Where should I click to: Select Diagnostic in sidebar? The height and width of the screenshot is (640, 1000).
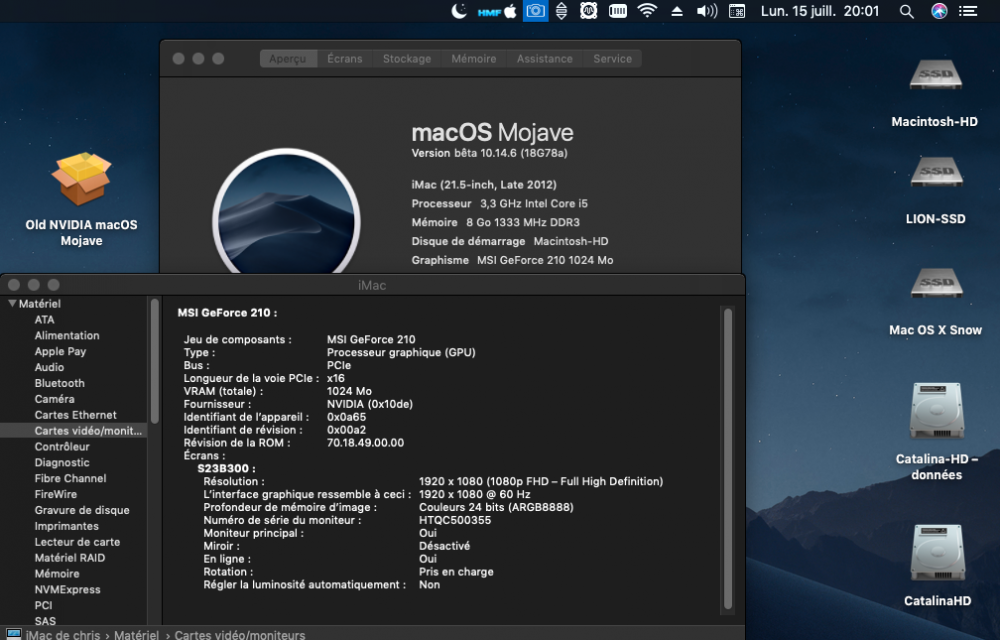click(x=62, y=463)
